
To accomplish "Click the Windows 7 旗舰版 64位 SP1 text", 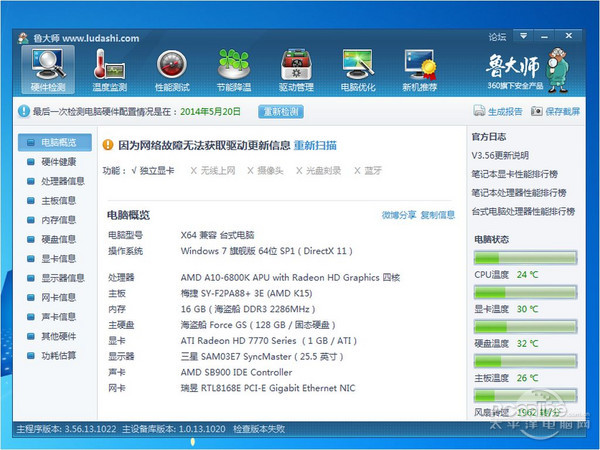I will click(267, 251).
